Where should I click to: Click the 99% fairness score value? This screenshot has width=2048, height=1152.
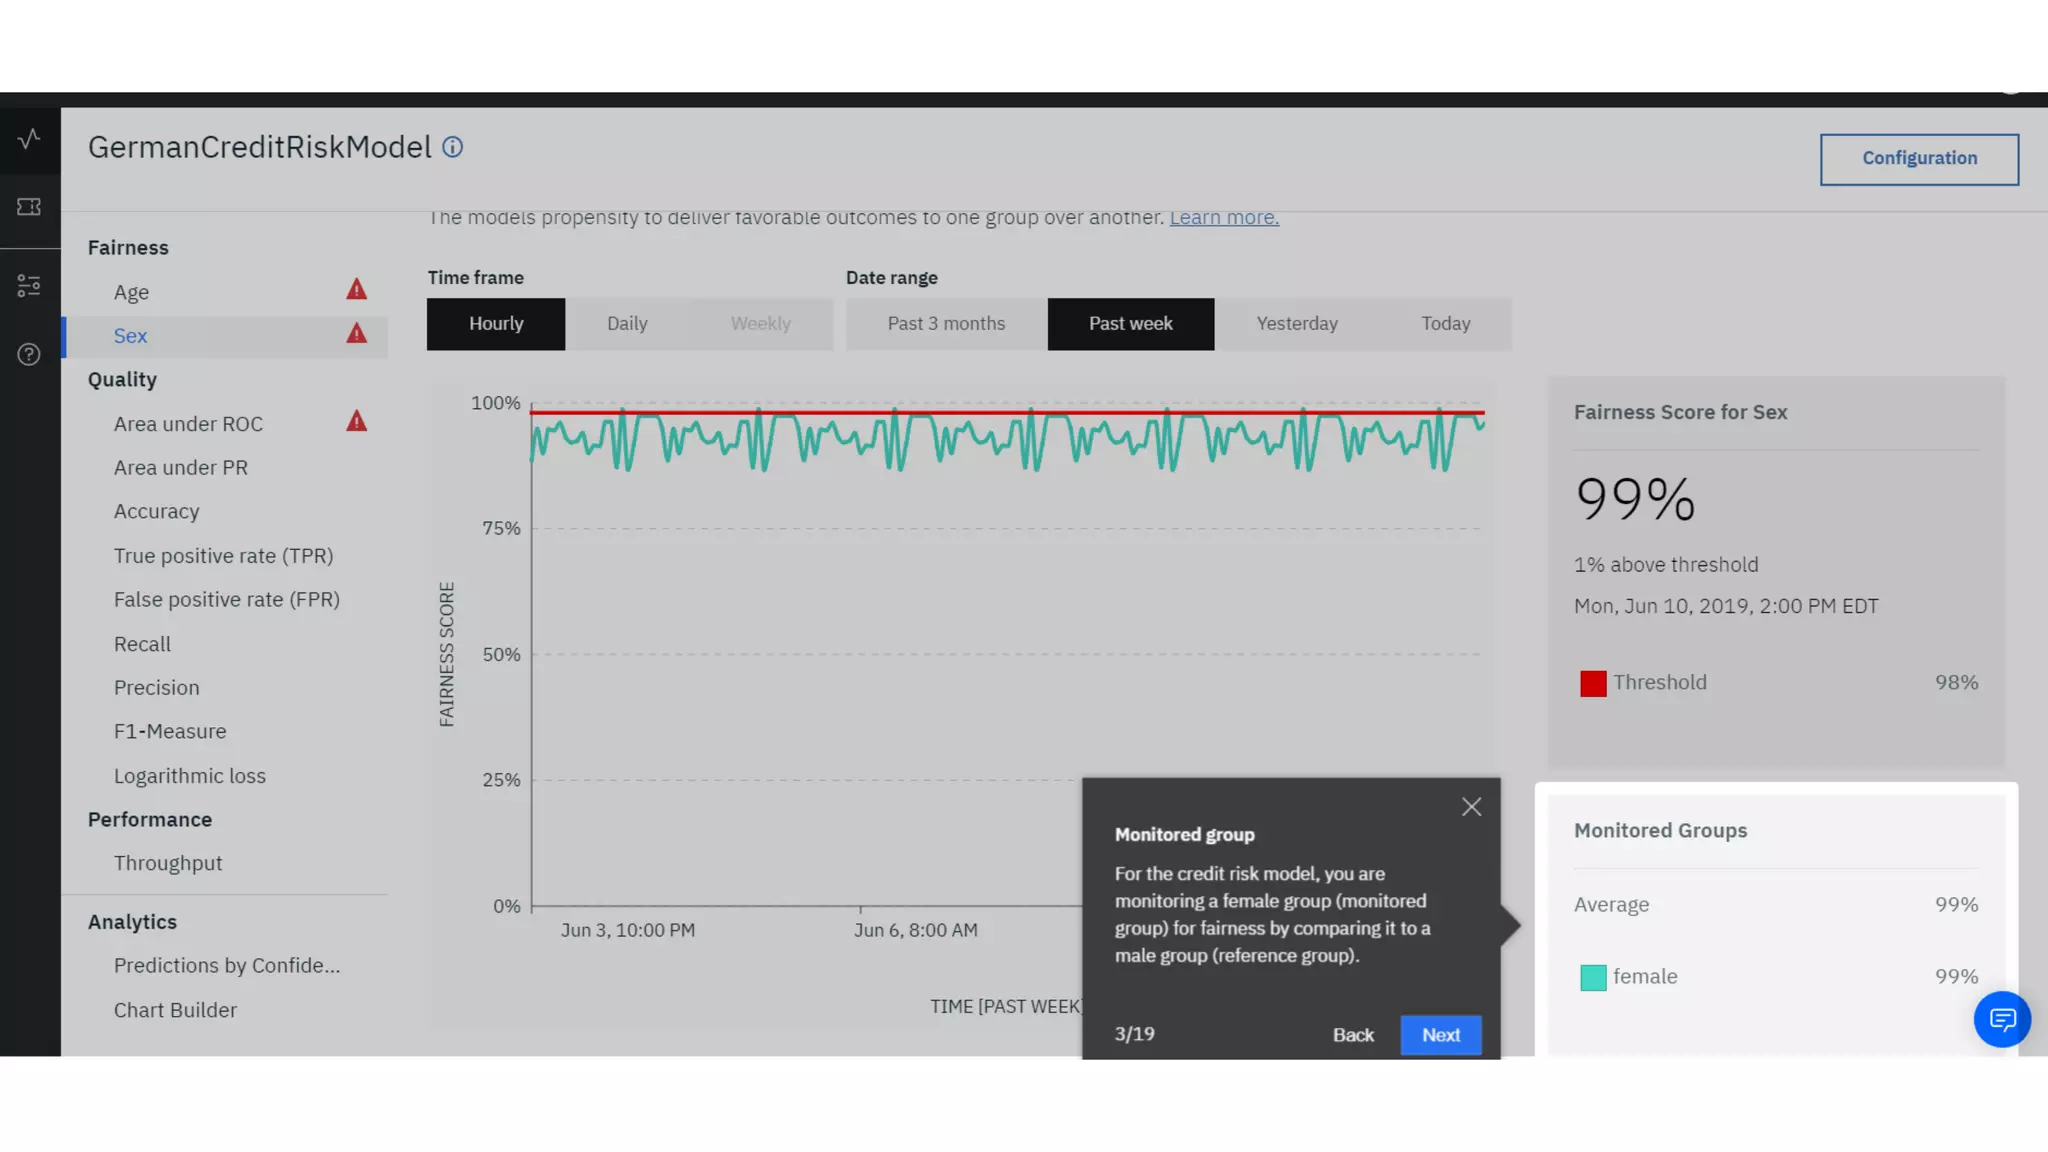1635,498
